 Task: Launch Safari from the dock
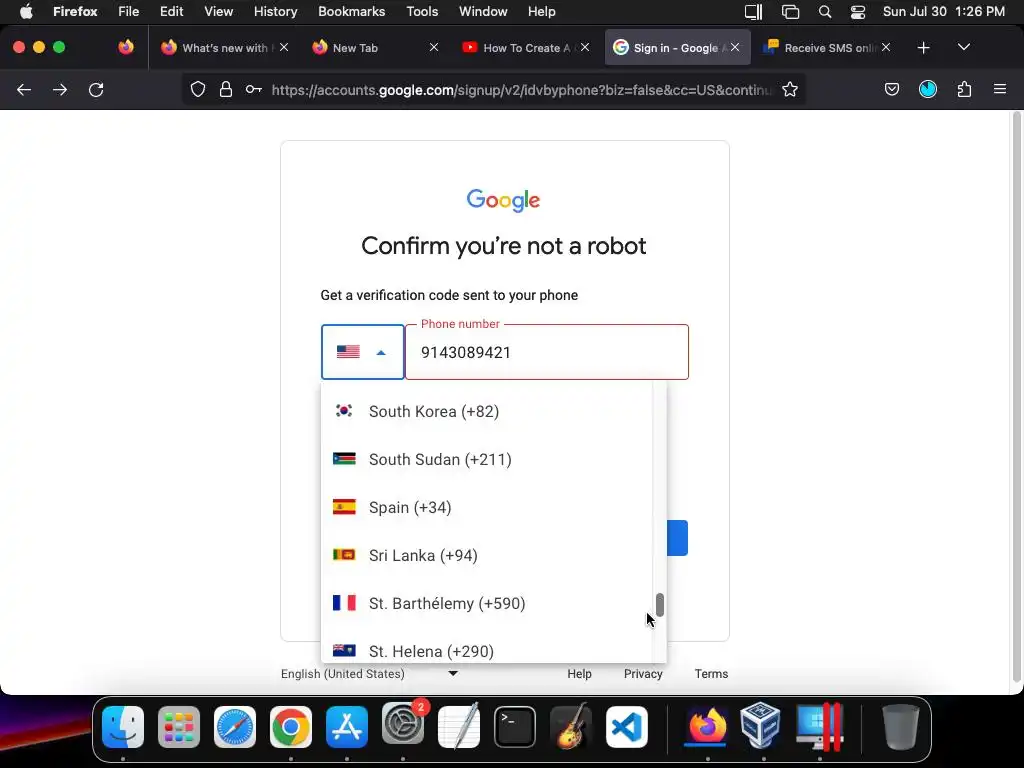tap(235, 727)
